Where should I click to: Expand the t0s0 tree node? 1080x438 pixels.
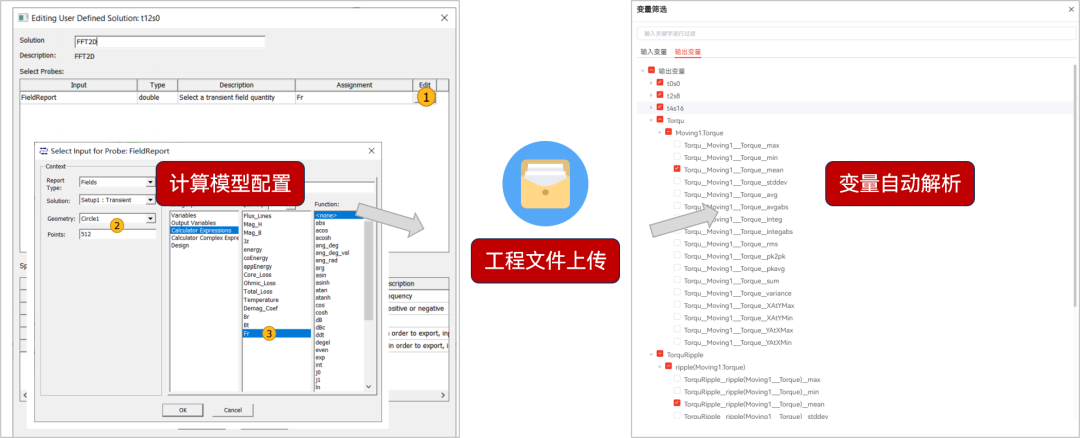[x=651, y=83]
